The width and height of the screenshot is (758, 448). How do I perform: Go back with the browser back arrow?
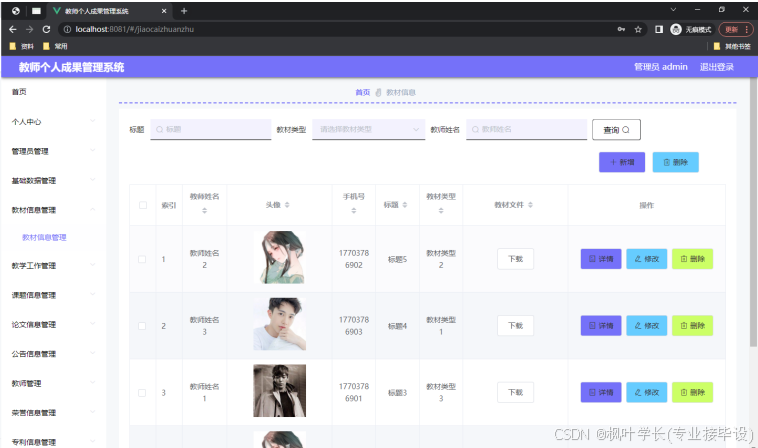point(13,29)
